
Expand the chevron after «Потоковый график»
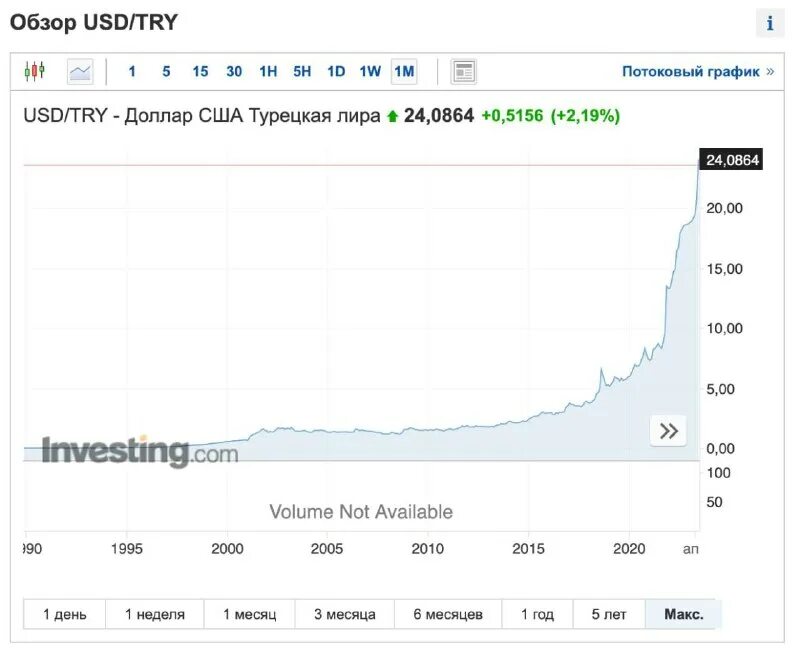click(x=770, y=71)
